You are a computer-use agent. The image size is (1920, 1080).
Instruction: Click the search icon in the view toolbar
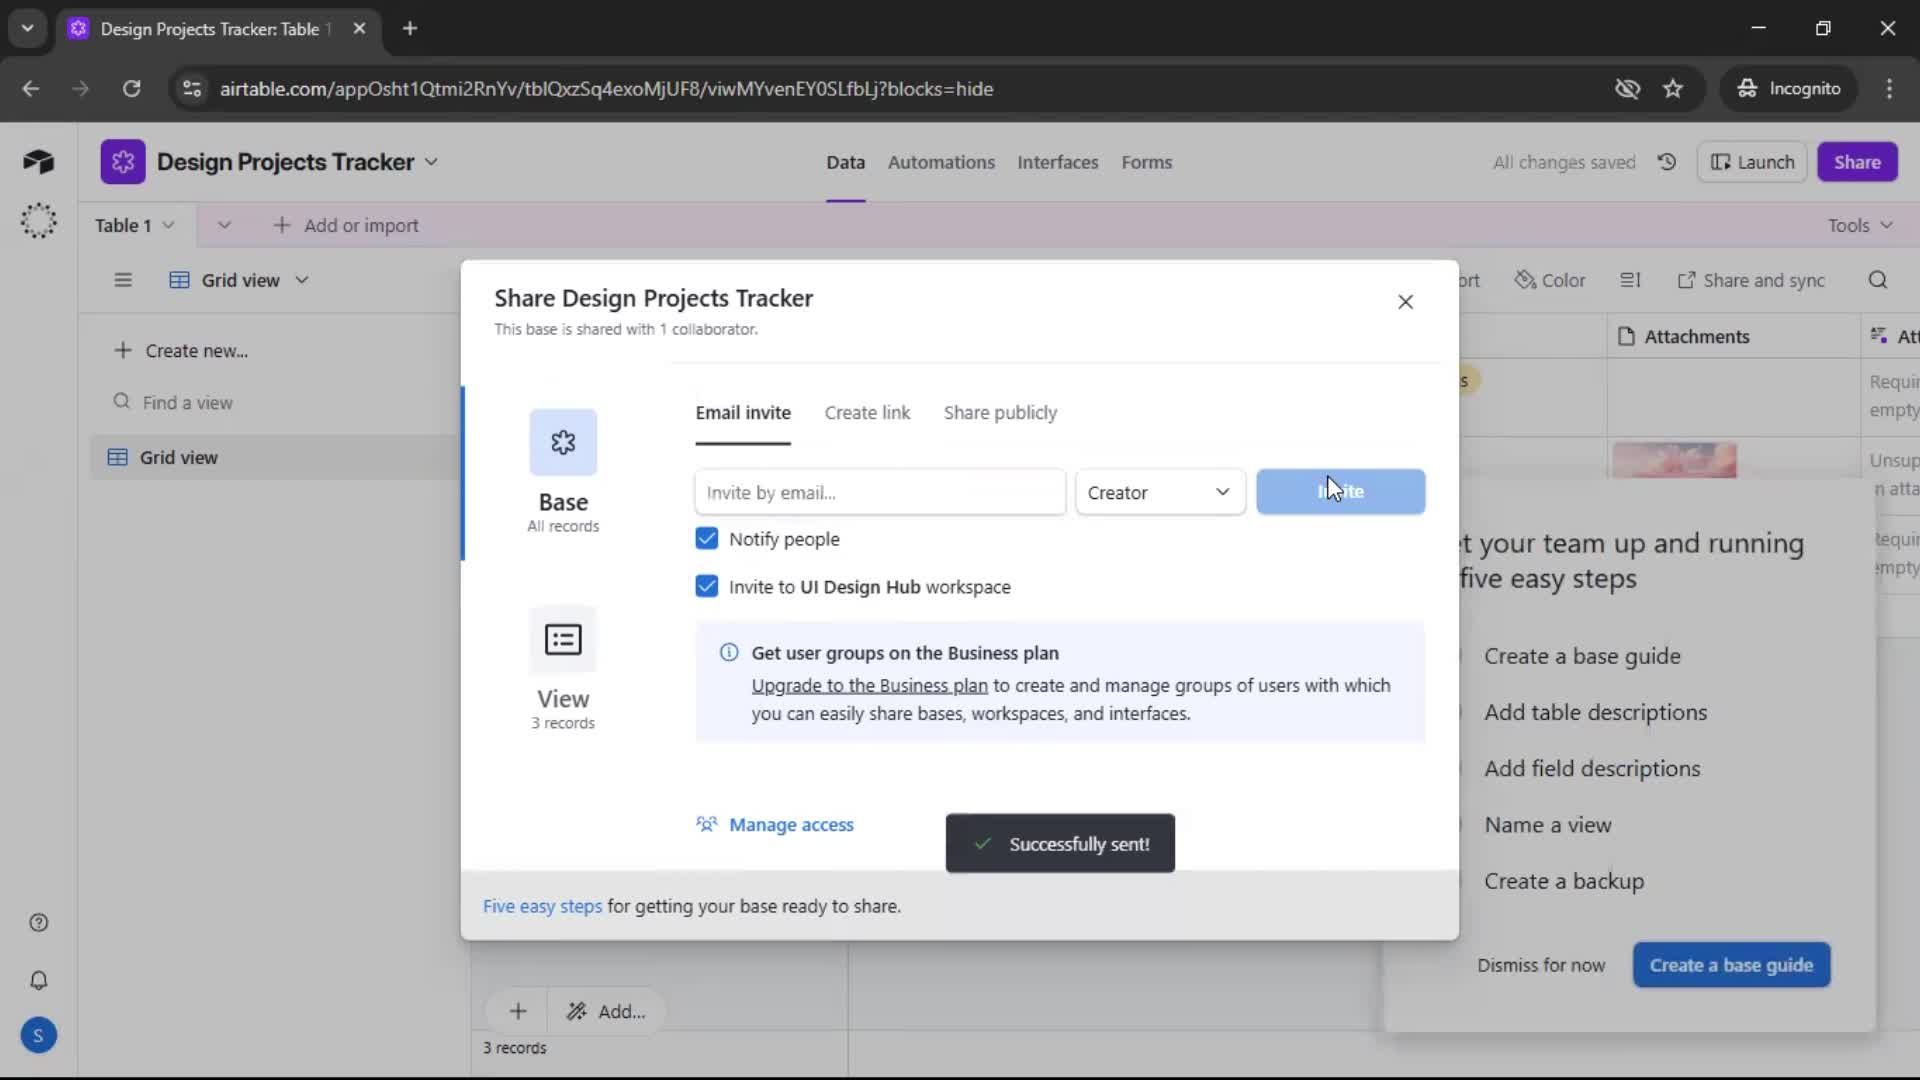tap(1879, 280)
